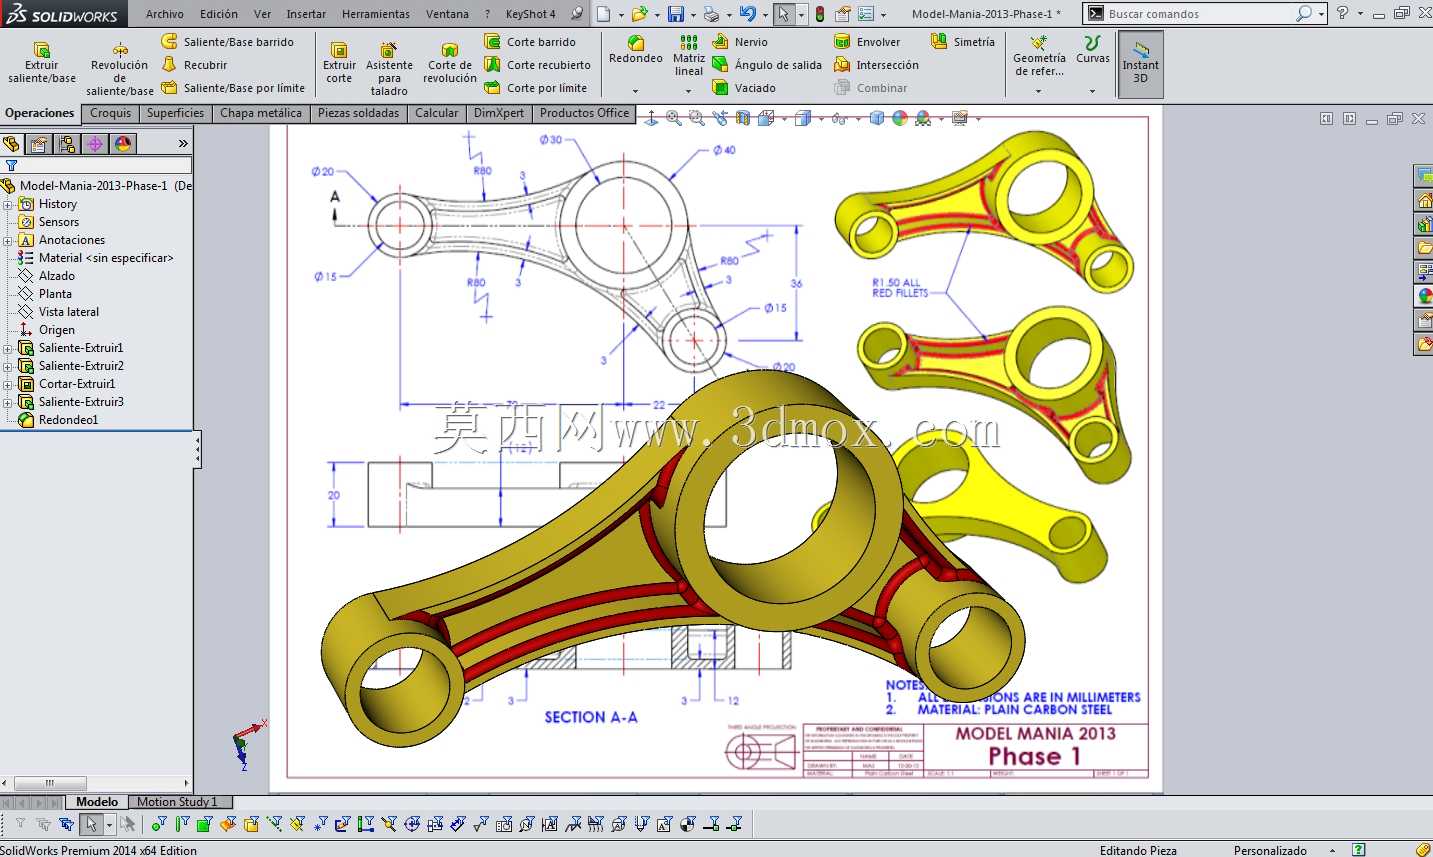This screenshot has height=857, width=1433.
Task: Toggle the selection arrow in filter toolbar
Action: point(91,825)
